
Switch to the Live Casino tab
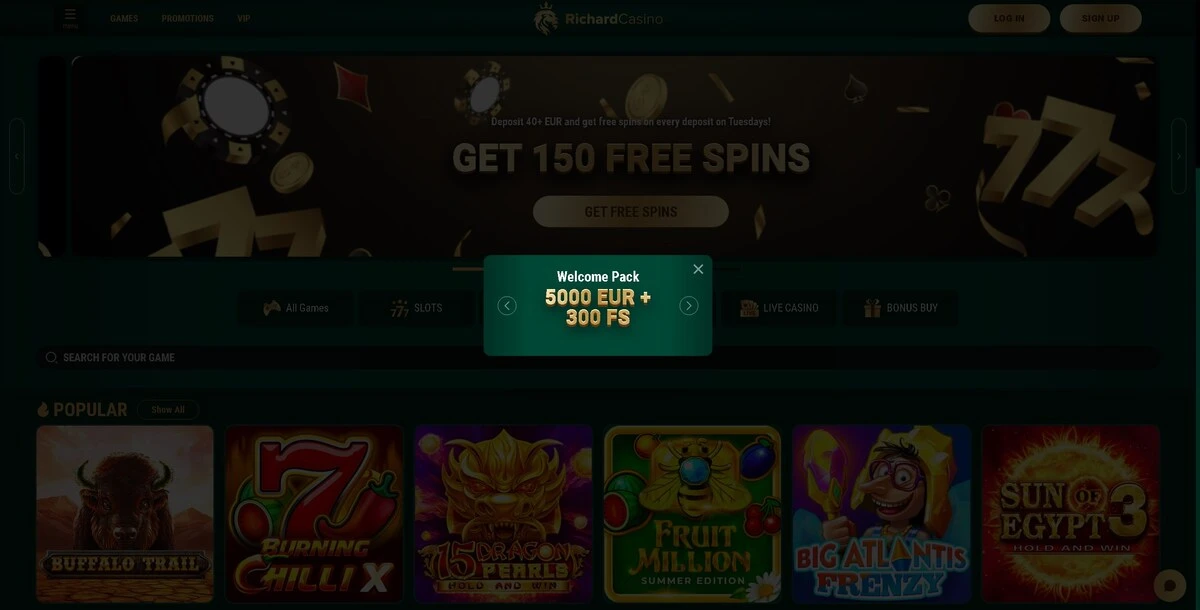point(779,308)
